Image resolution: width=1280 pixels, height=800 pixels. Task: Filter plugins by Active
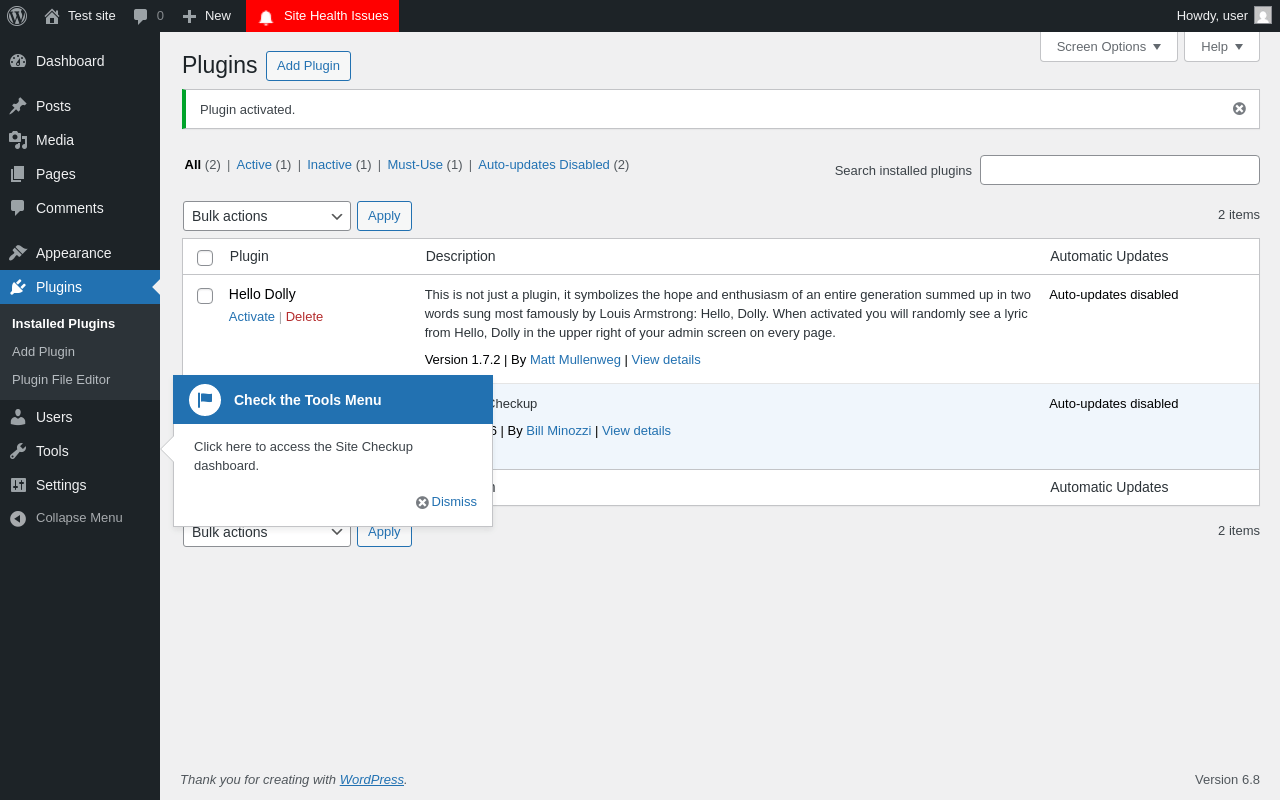(x=254, y=164)
